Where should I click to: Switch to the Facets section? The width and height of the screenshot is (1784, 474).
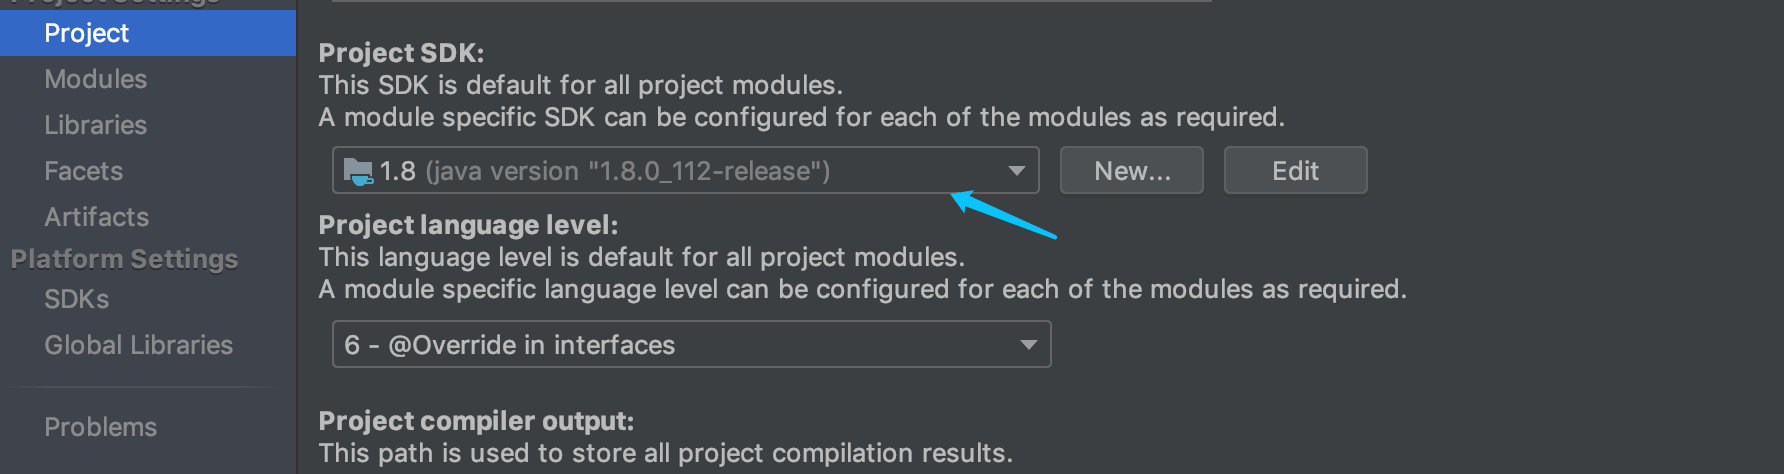click(x=84, y=171)
